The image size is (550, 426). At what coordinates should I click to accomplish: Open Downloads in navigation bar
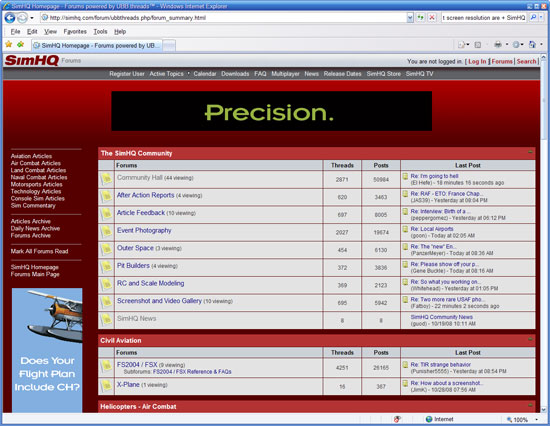coord(235,74)
